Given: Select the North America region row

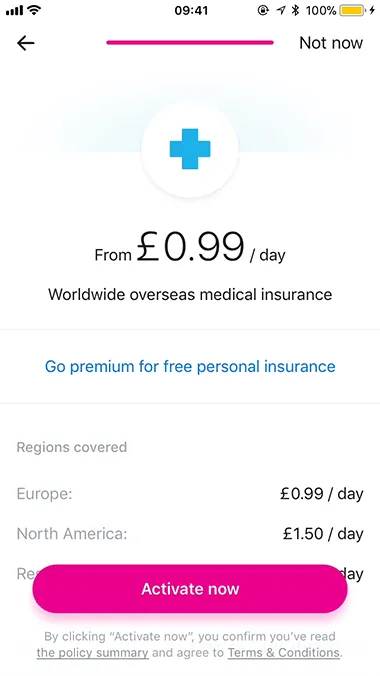Looking at the screenshot, I should coord(190,534).
